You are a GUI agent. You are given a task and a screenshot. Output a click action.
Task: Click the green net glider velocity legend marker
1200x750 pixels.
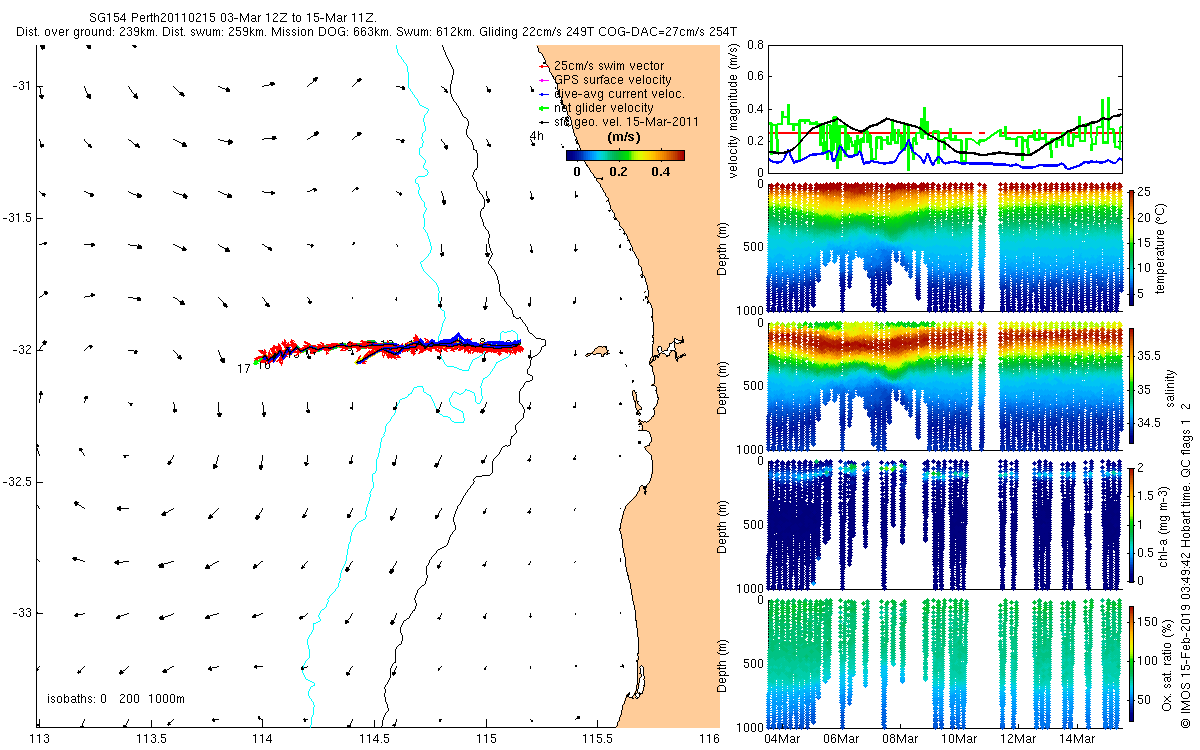[544, 108]
